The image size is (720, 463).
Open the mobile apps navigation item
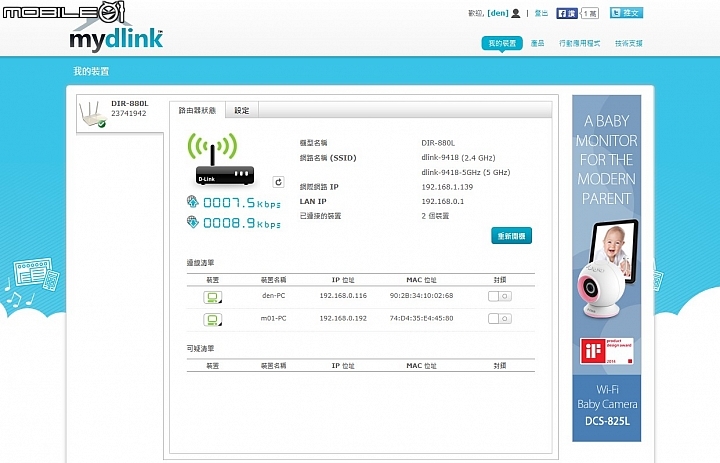click(x=579, y=43)
